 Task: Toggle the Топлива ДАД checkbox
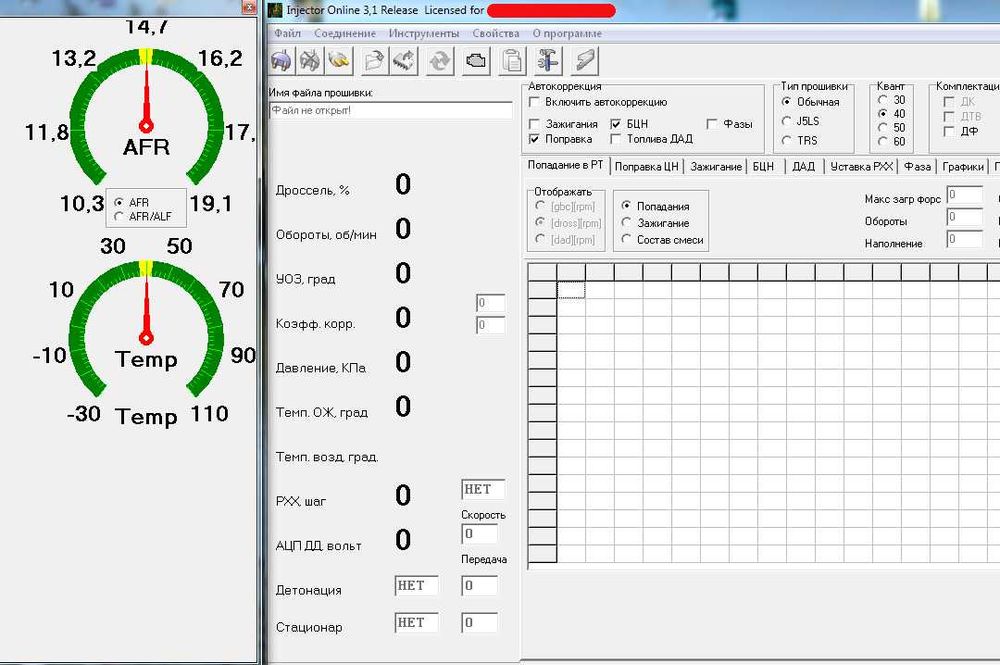(615, 139)
